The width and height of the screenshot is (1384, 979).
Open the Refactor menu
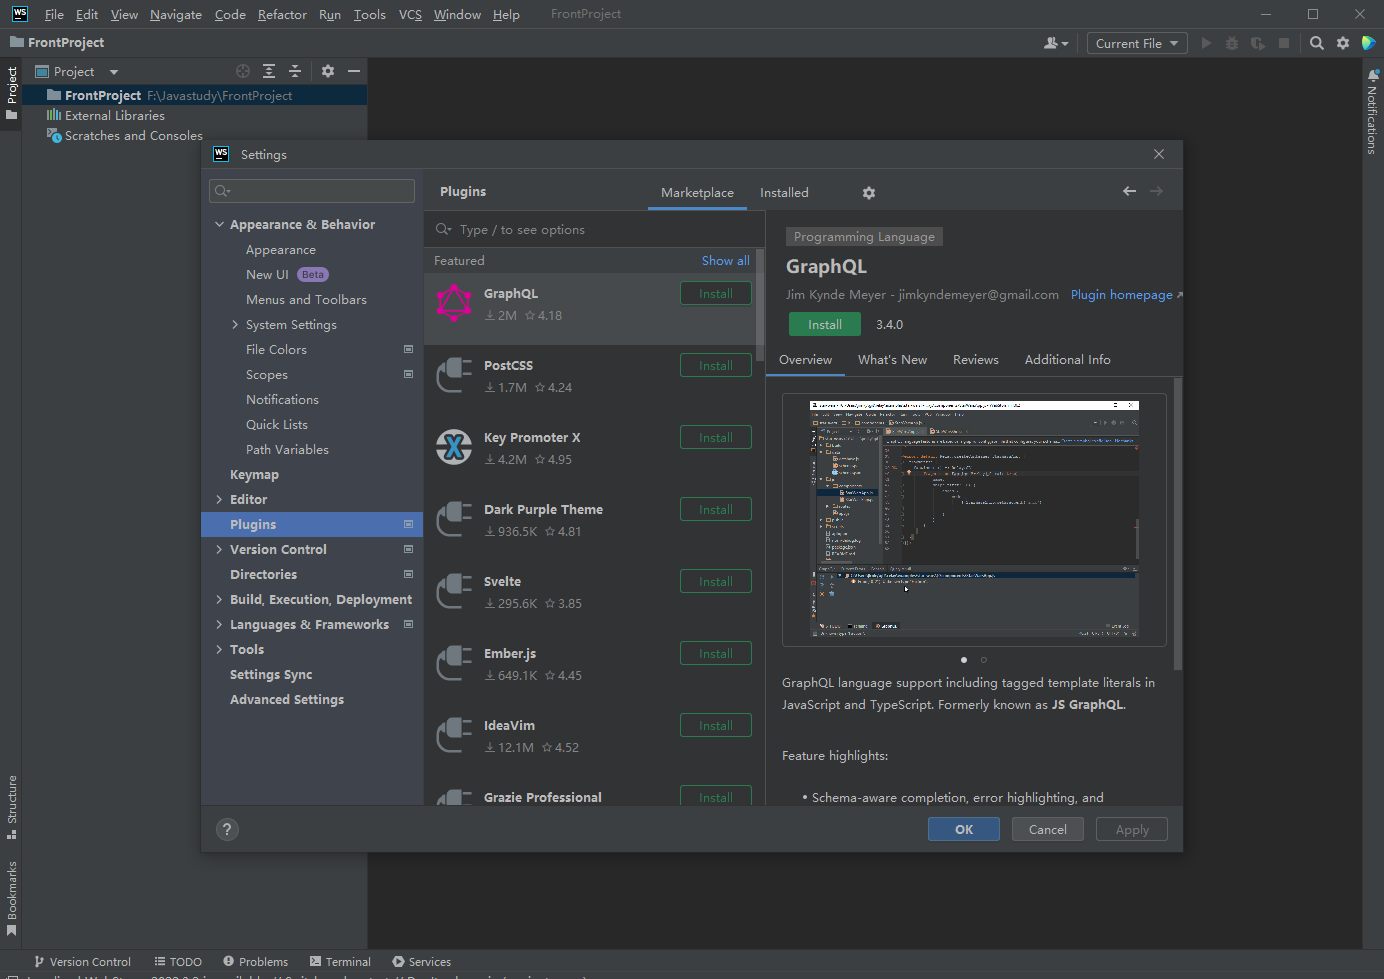282,15
